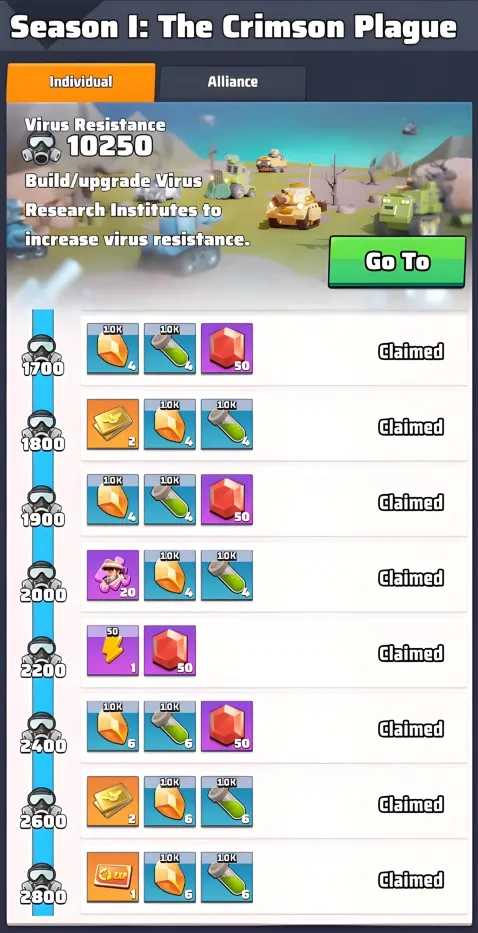Viewport: 478px width, 933px height.
Task: Tap the gold tickets icon in 1800 row
Action: point(113,424)
